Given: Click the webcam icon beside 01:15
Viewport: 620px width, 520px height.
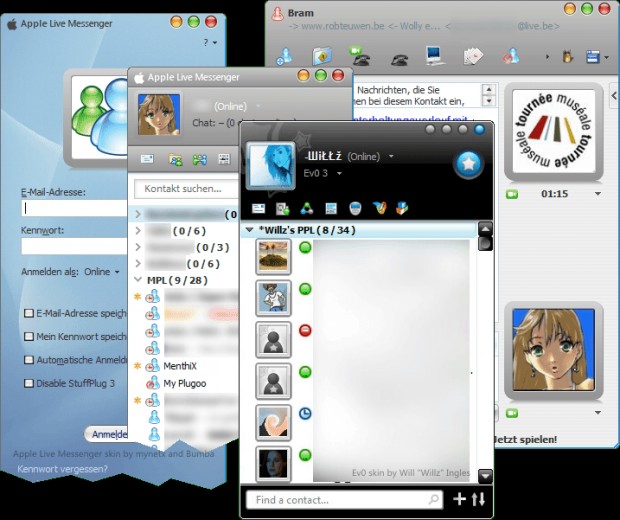Looking at the screenshot, I should pos(512,194).
